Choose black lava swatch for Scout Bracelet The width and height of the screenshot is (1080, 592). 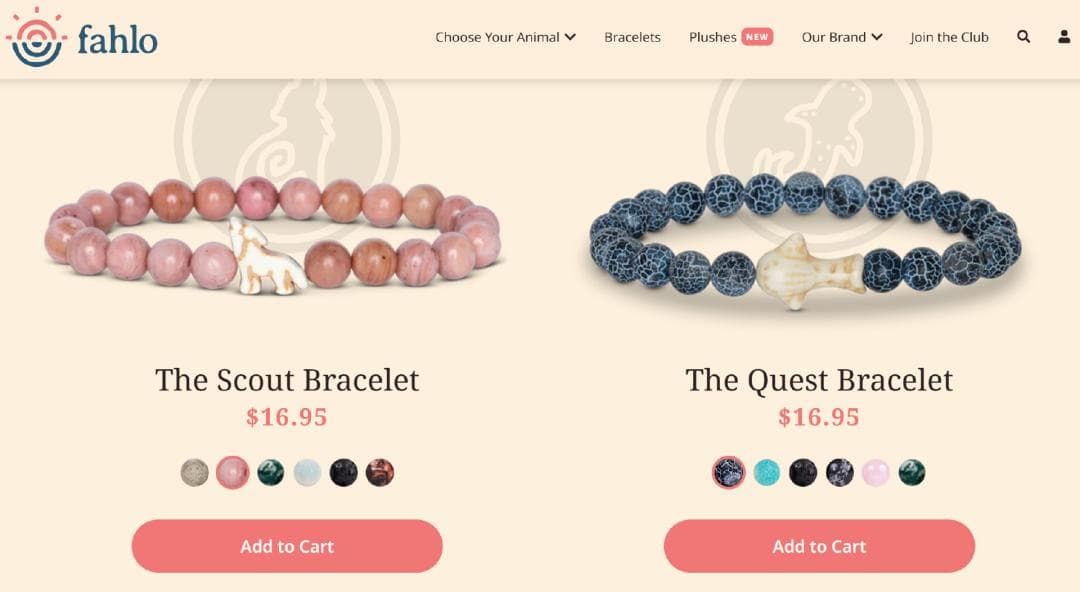click(344, 473)
